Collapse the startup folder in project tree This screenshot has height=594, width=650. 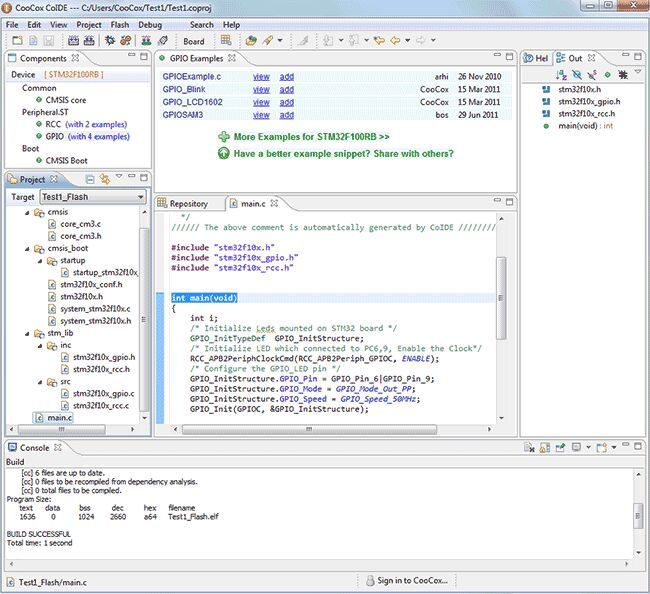pyautogui.click(x=40, y=261)
